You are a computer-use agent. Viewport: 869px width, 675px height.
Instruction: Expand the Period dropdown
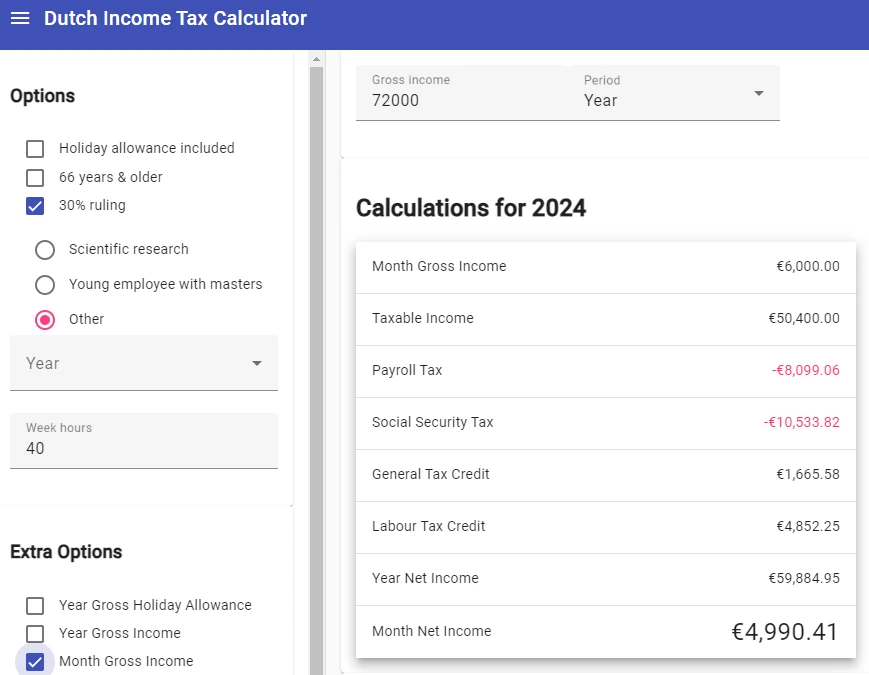[675, 93]
